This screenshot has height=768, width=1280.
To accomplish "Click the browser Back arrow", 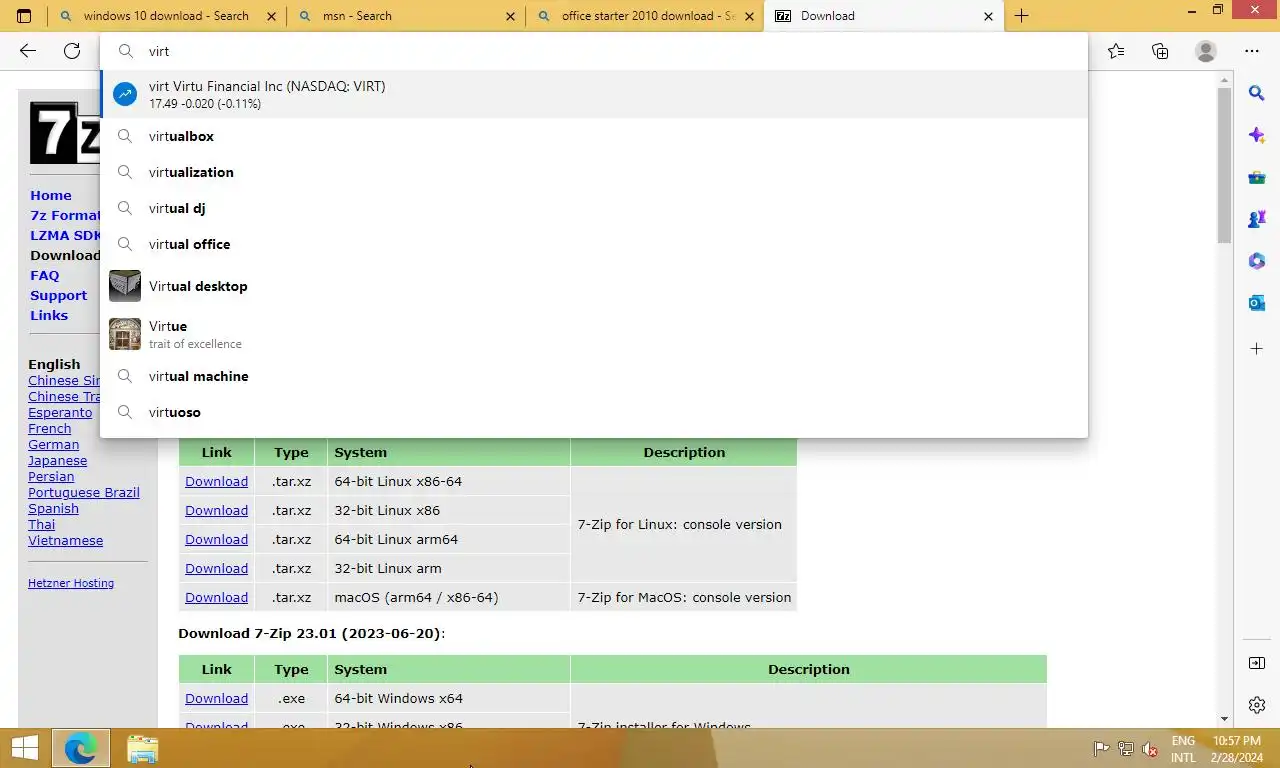I will [x=28, y=51].
